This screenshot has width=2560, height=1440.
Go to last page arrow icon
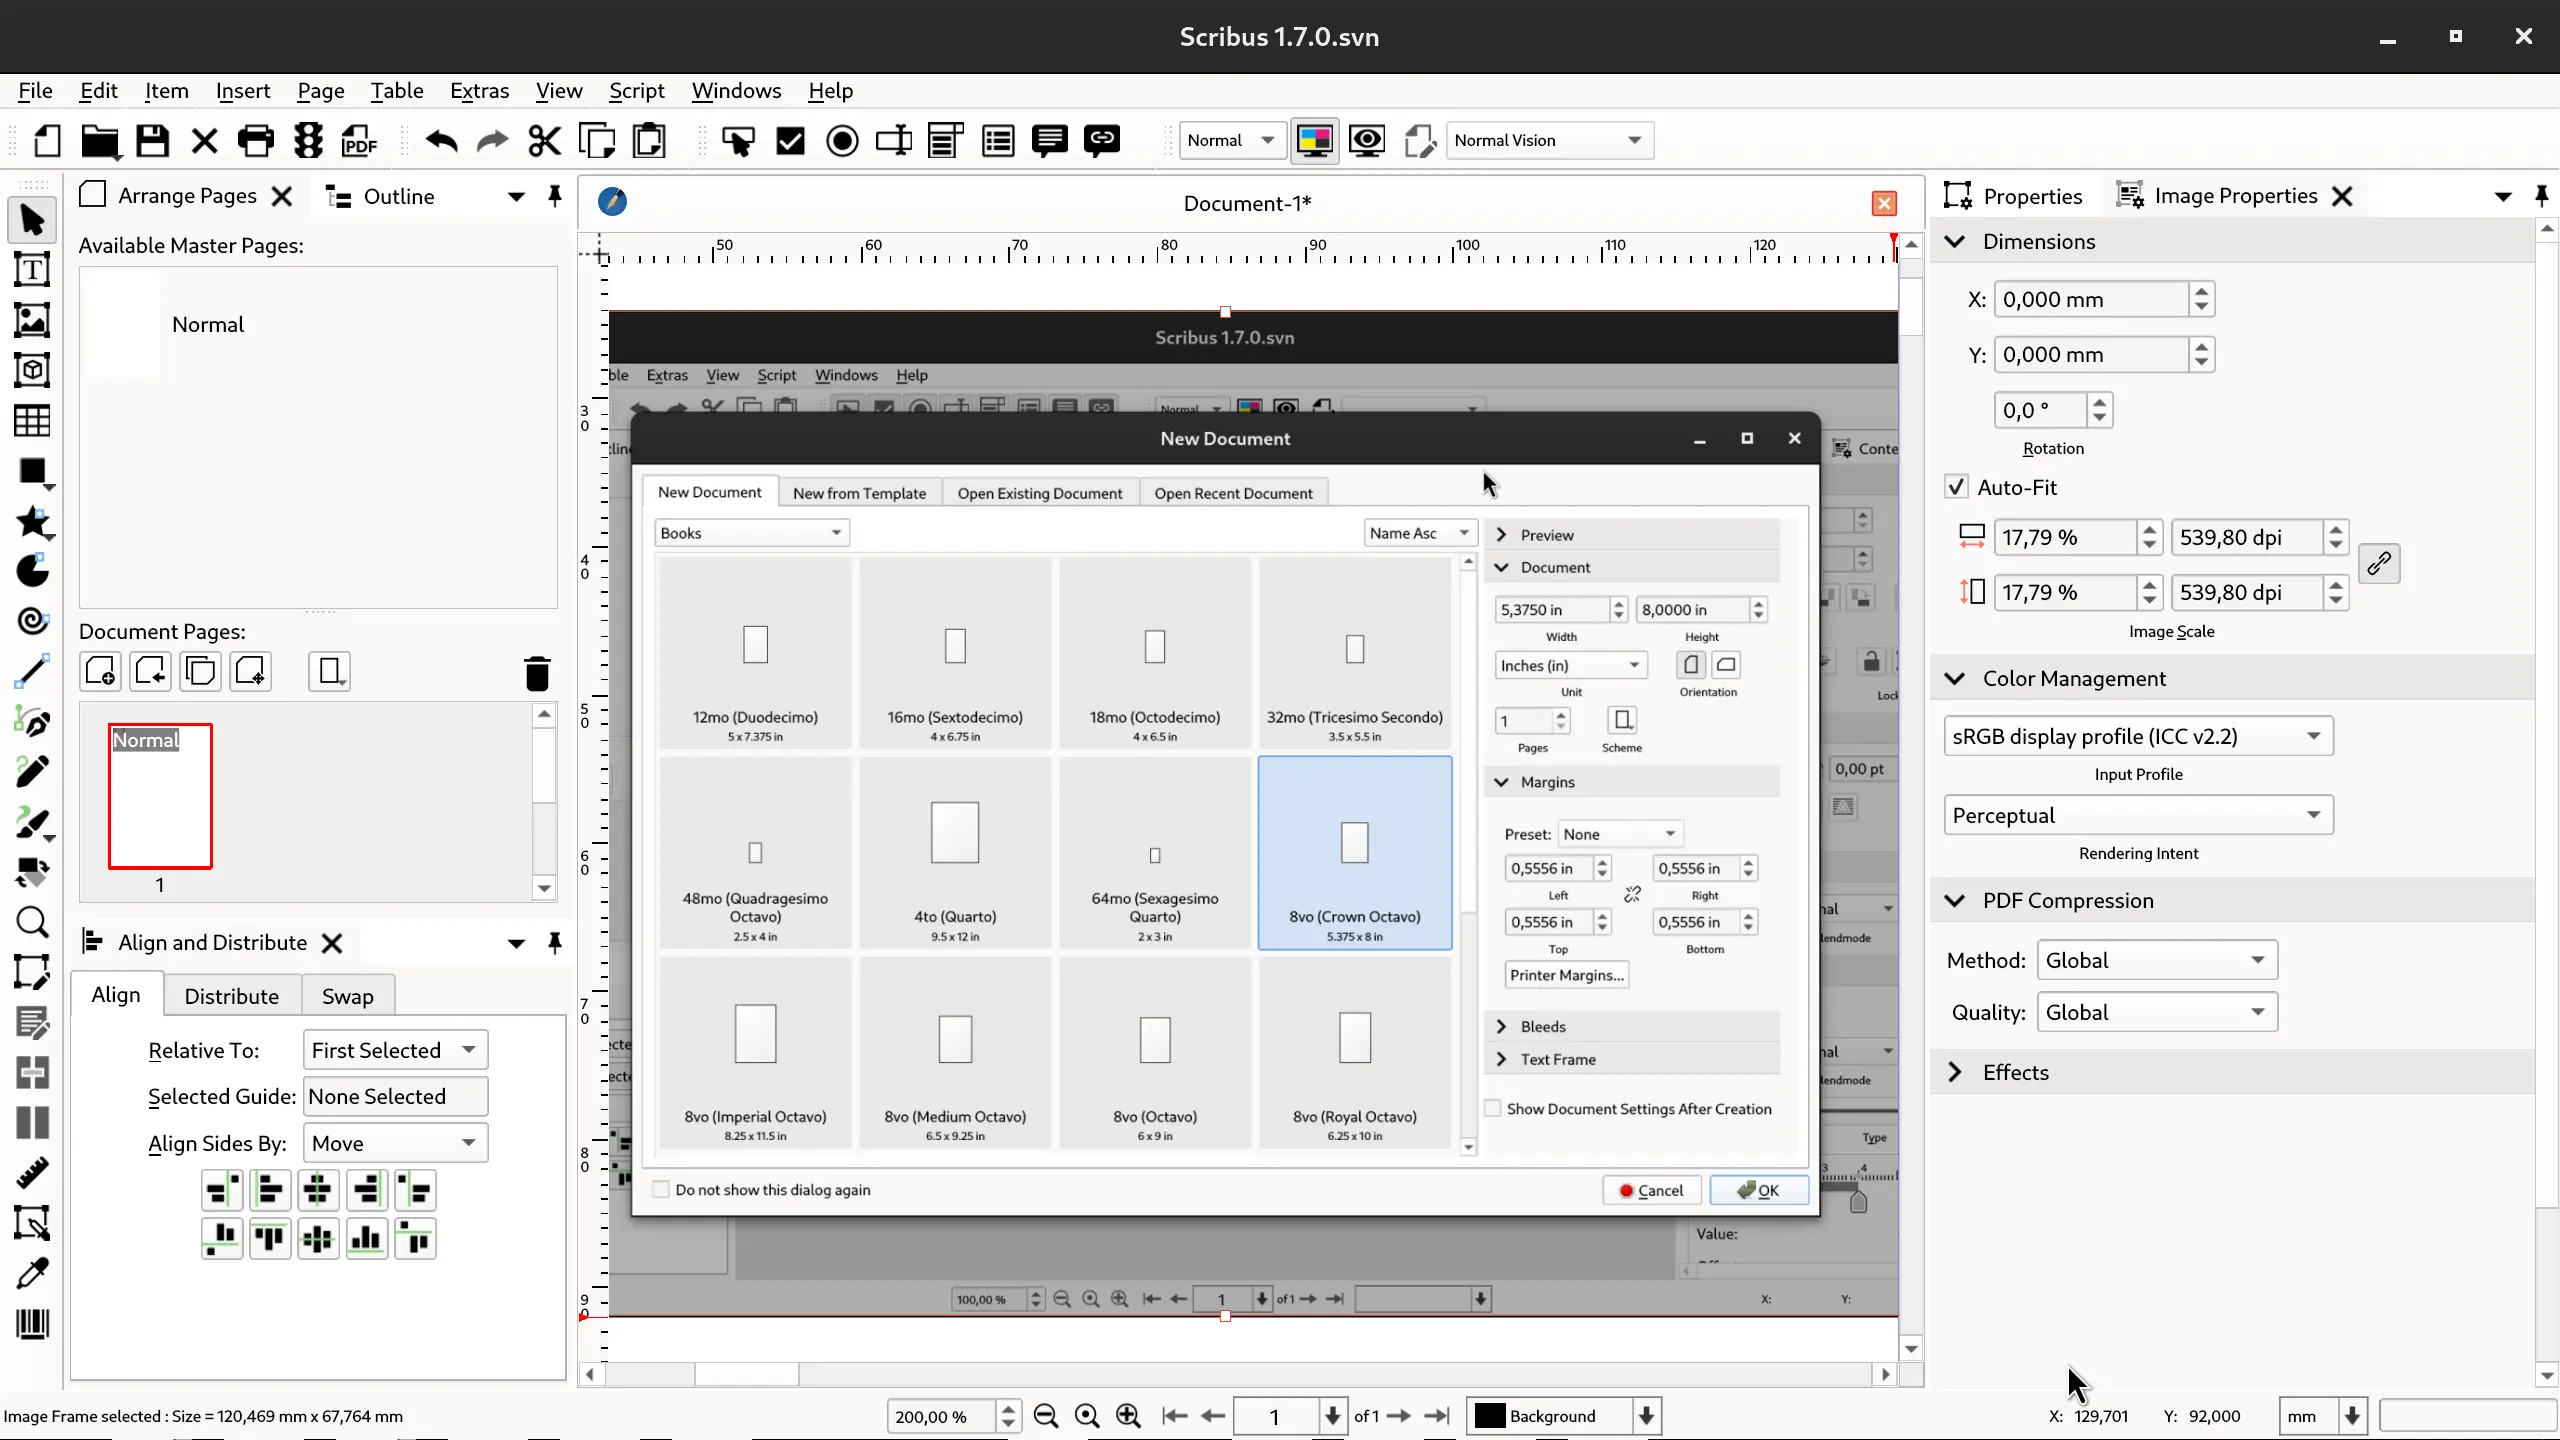coord(1437,1416)
